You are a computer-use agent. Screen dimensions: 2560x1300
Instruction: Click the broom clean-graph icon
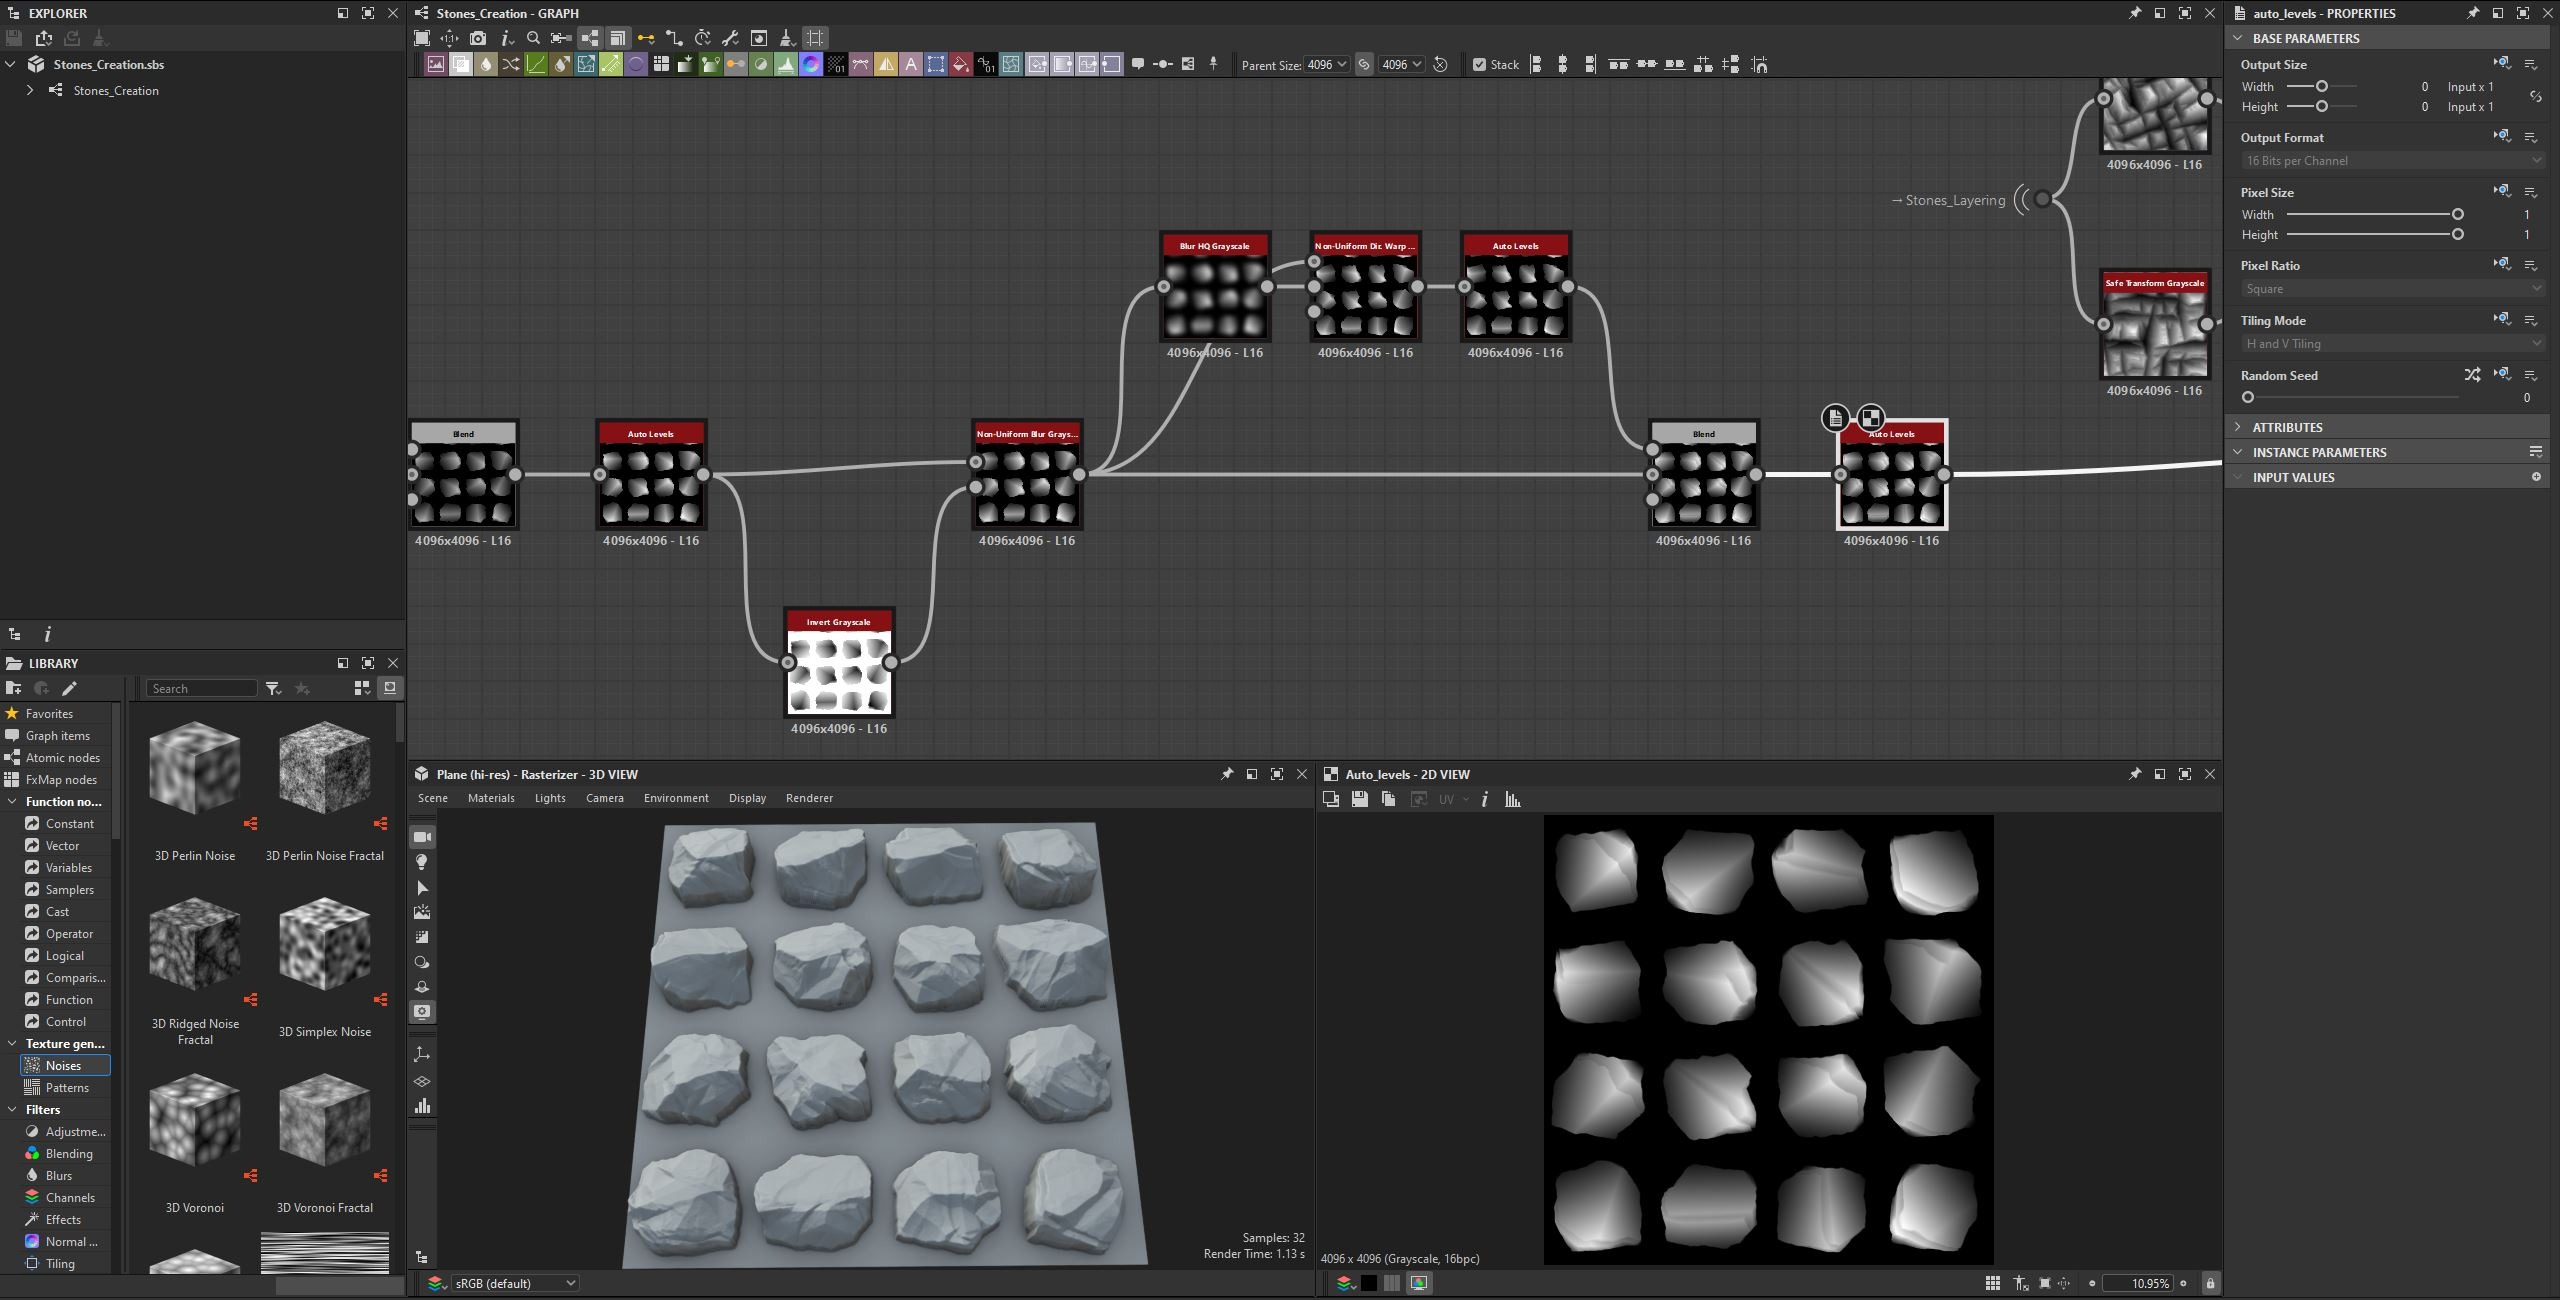tap(787, 38)
